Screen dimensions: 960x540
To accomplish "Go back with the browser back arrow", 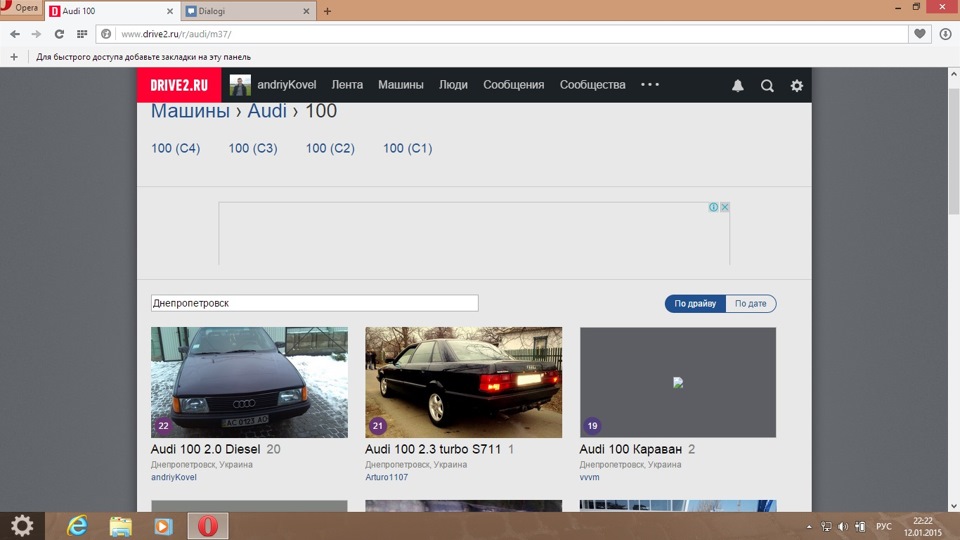I will (15, 34).
